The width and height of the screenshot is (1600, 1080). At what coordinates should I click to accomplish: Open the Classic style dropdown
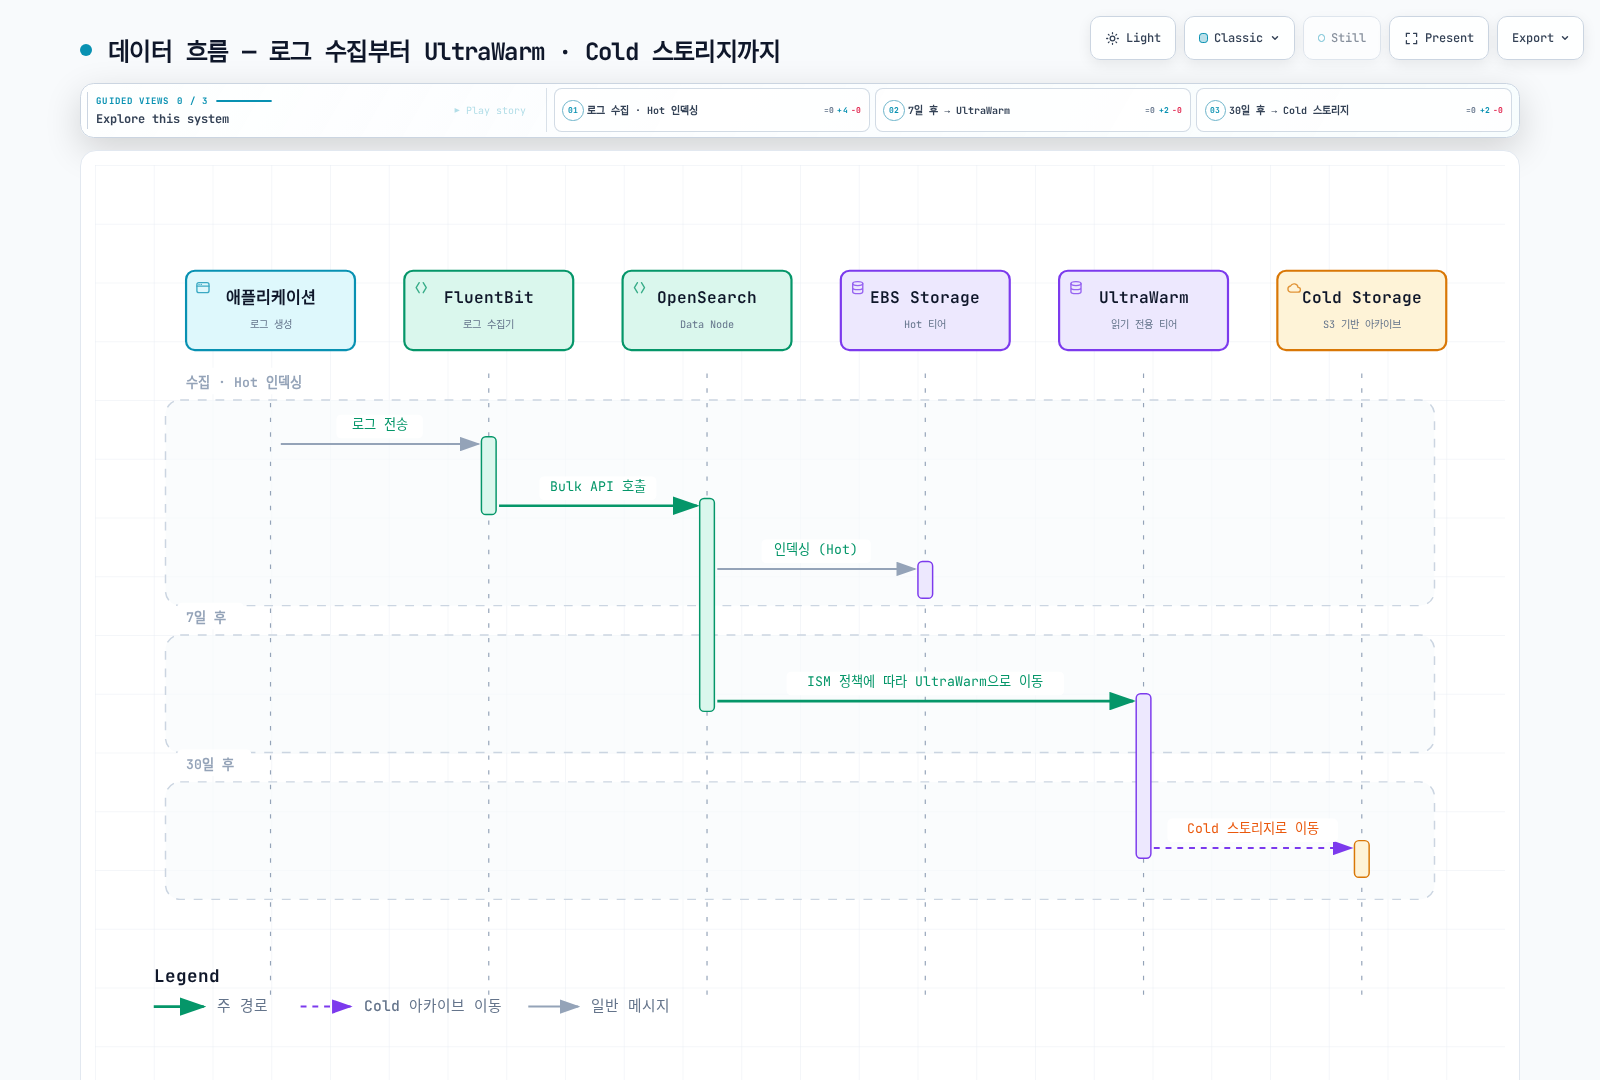click(x=1239, y=38)
